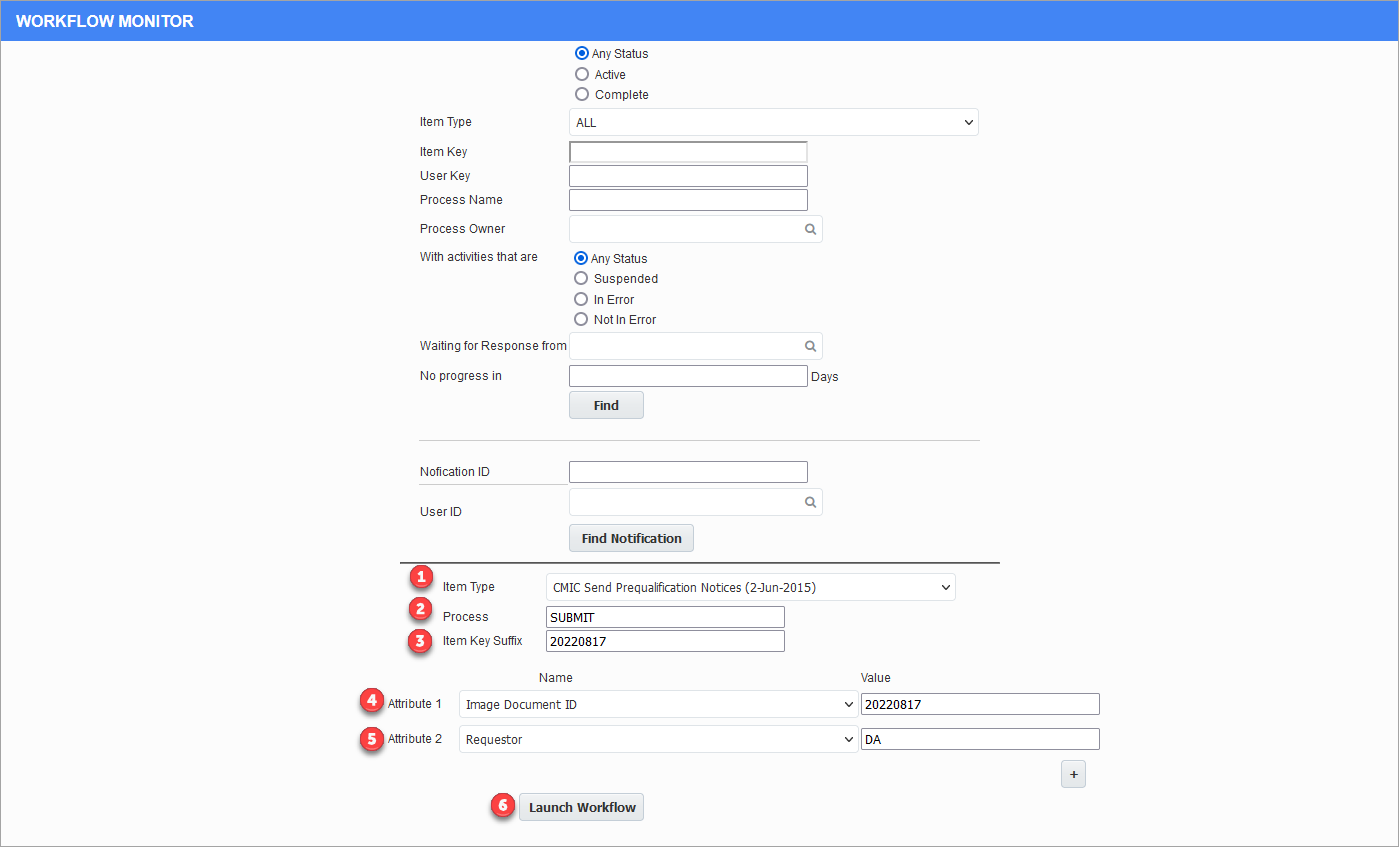This screenshot has height=847, width=1399.
Task: Open the Process Owner lookup search icon
Action: pyautogui.click(x=810, y=228)
